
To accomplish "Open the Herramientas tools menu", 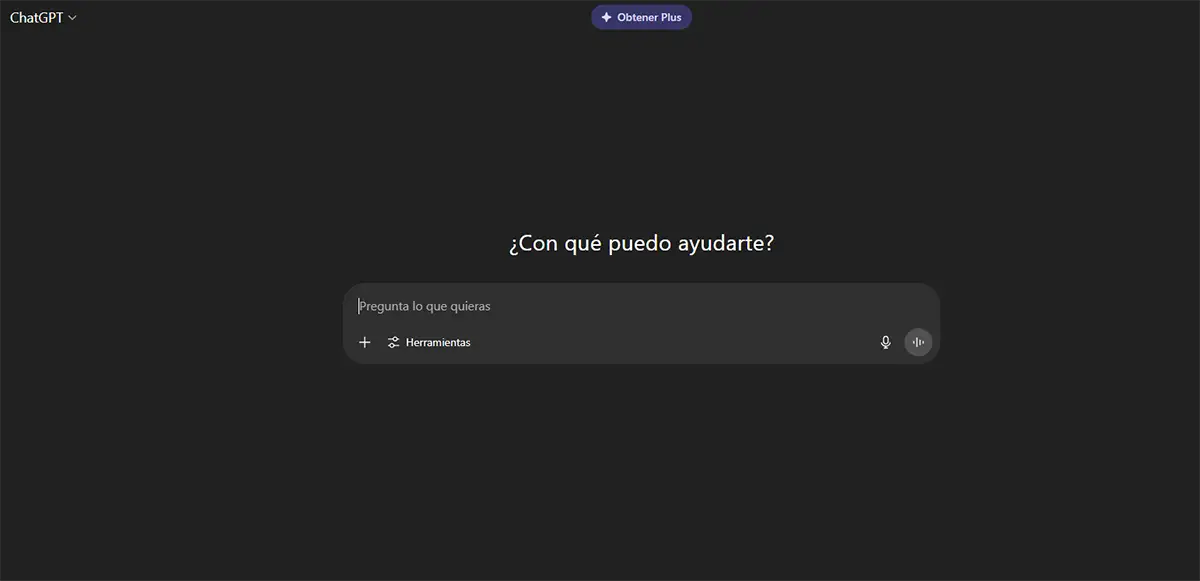I will [429, 342].
